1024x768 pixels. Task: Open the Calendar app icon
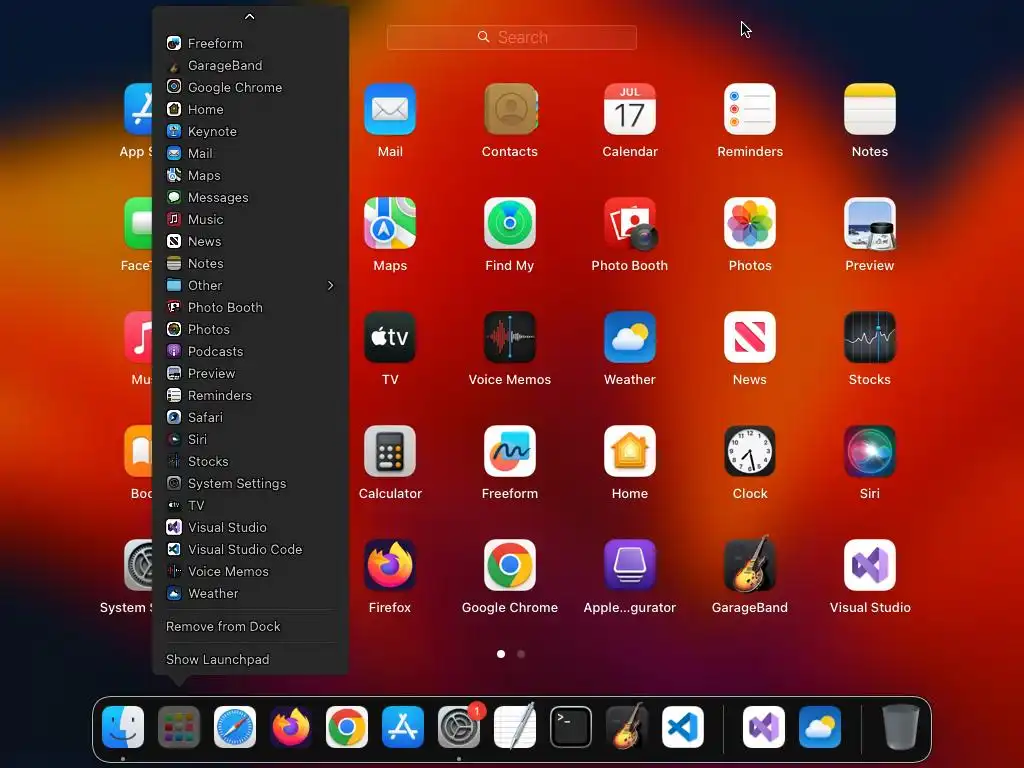tap(630, 109)
